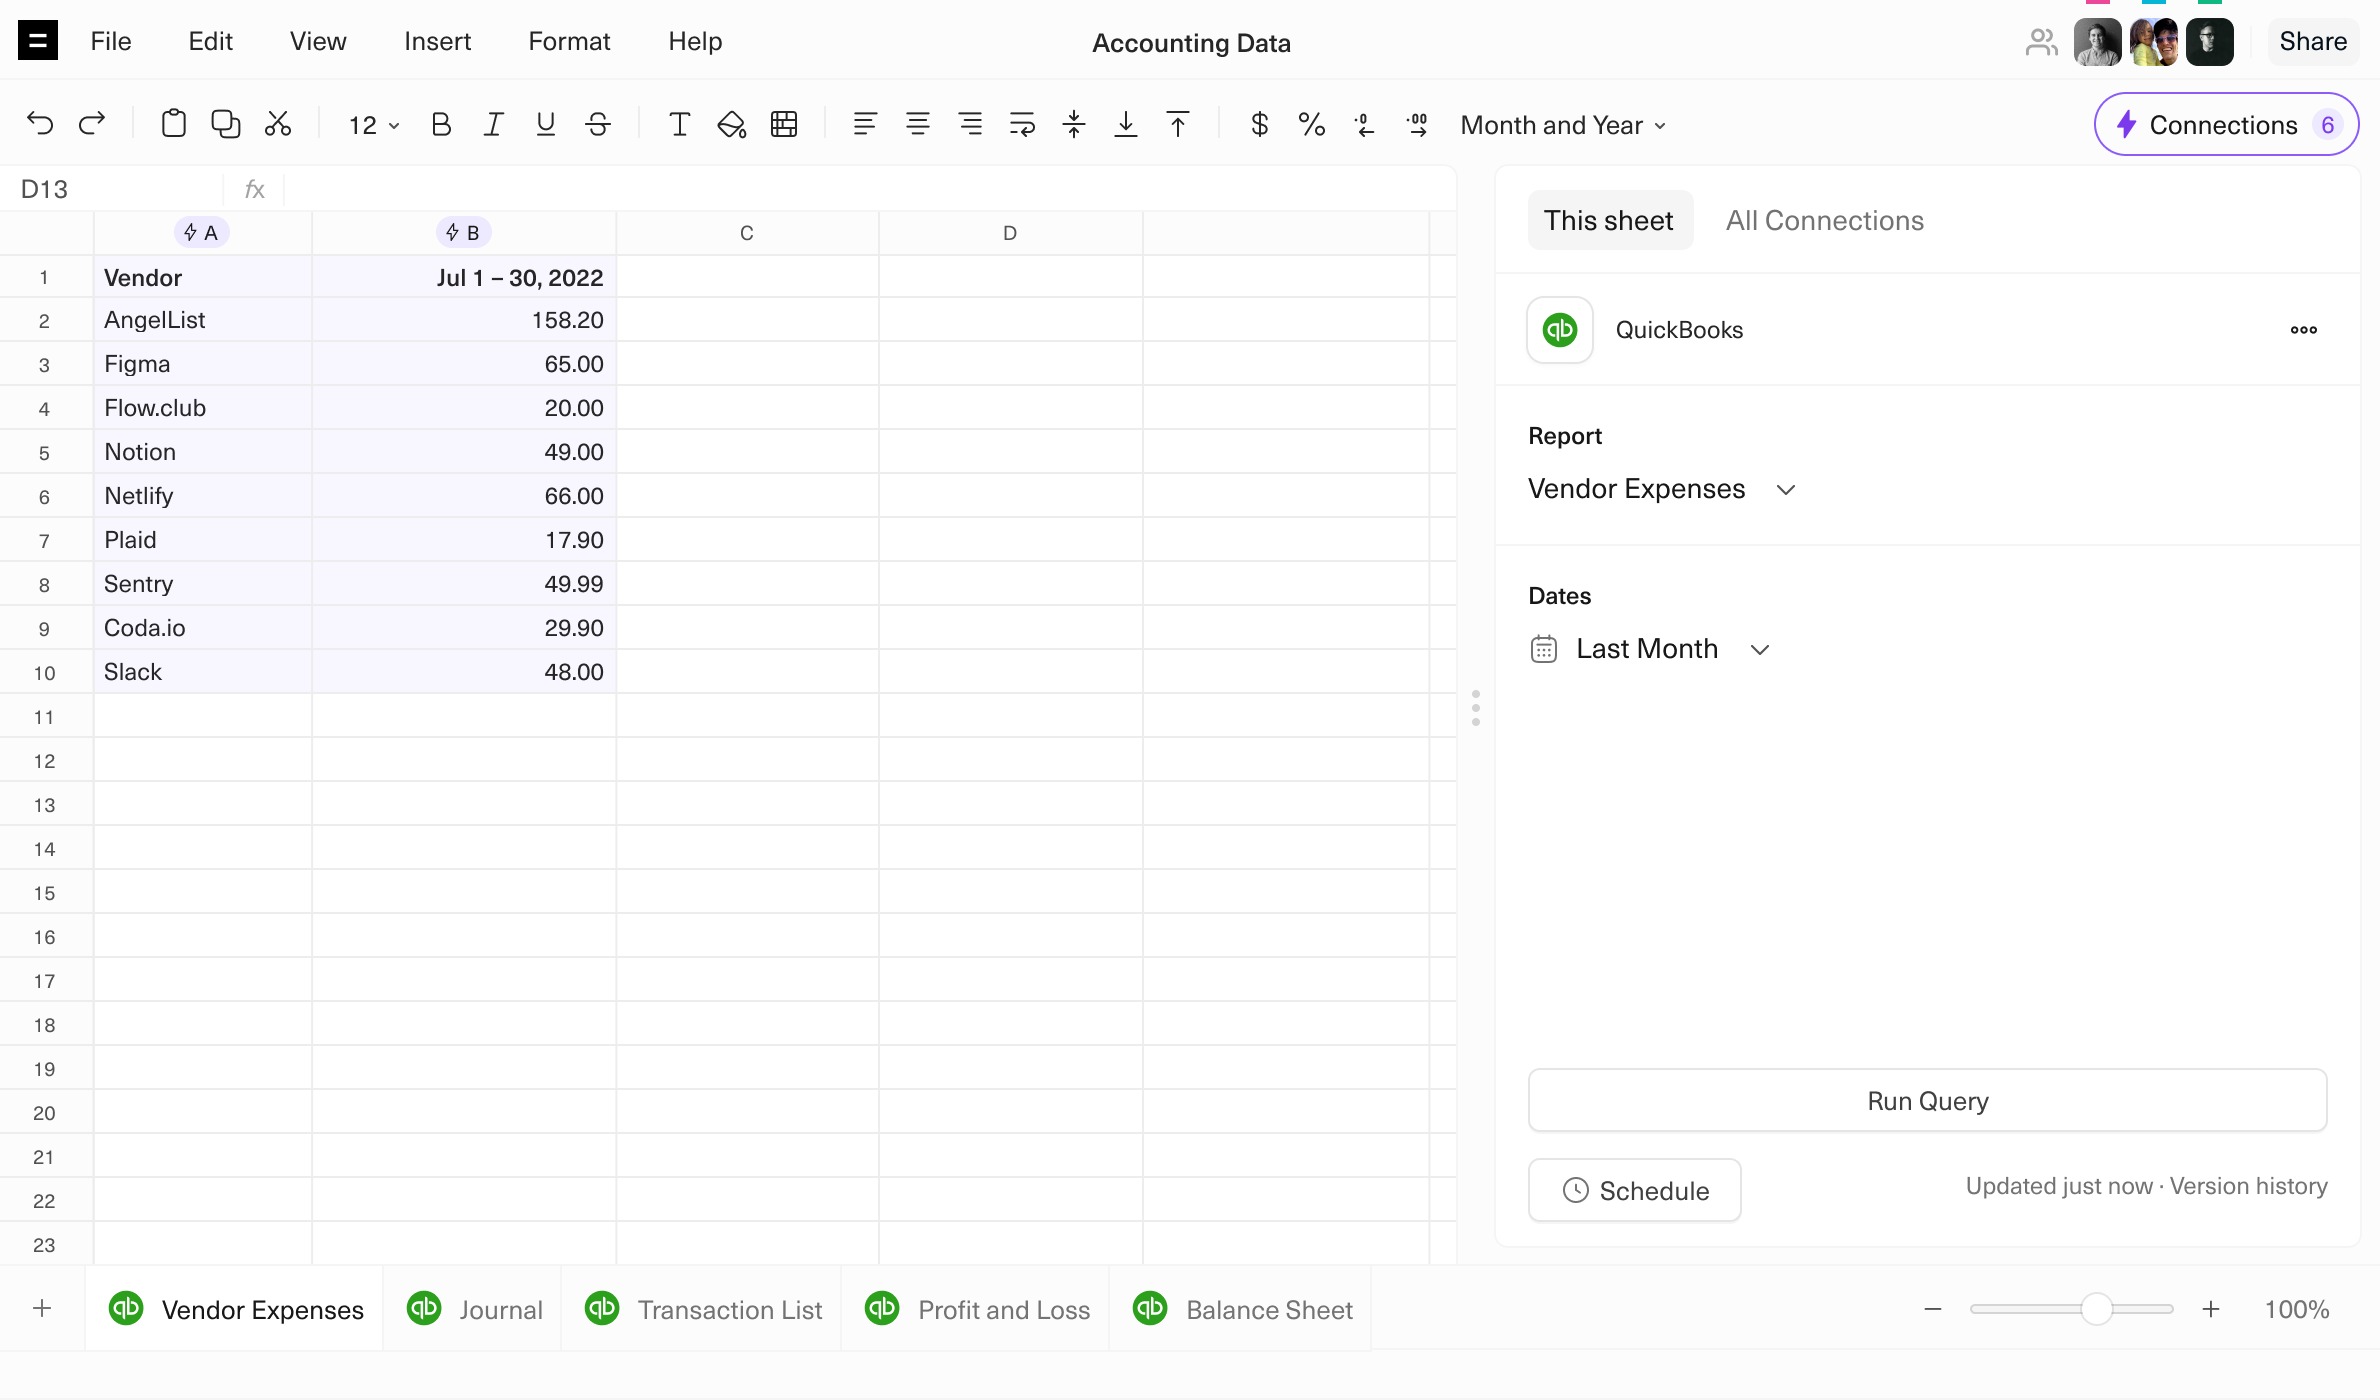Screen dimensions: 2380x1400
Task: Click the cell borders grid icon
Action: coord(784,124)
